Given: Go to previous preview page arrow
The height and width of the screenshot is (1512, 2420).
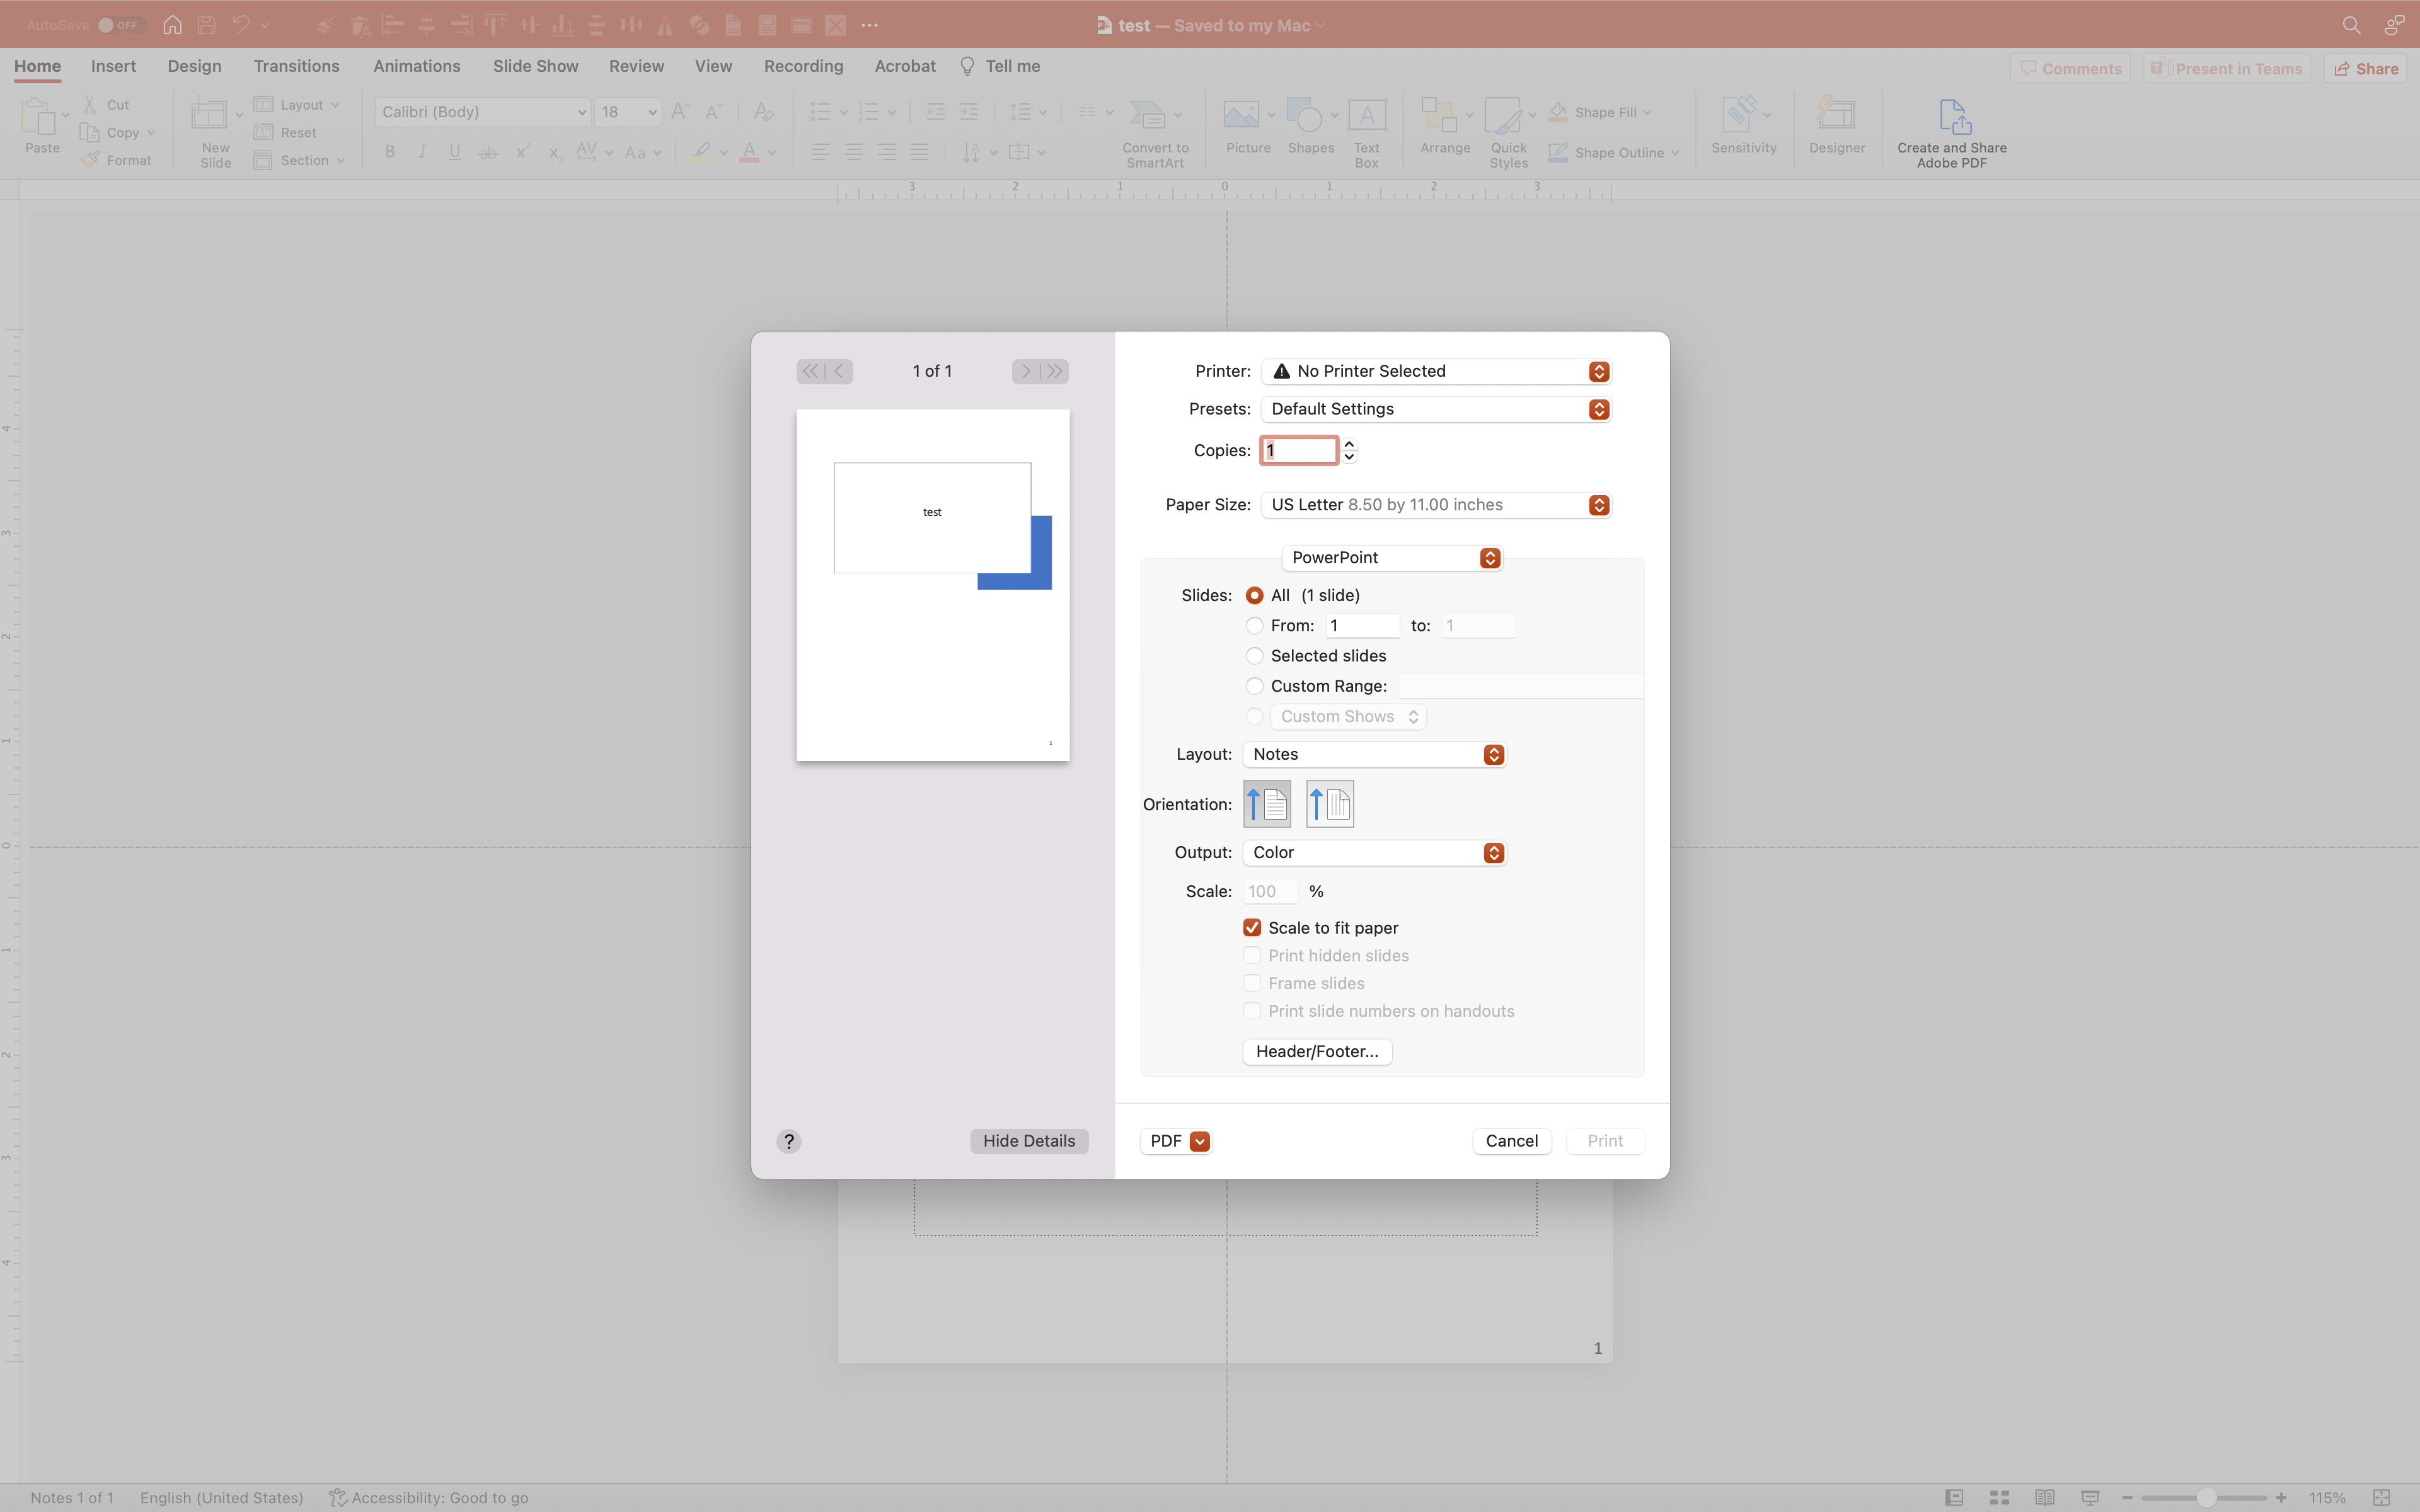Looking at the screenshot, I should click(x=839, y=371).
